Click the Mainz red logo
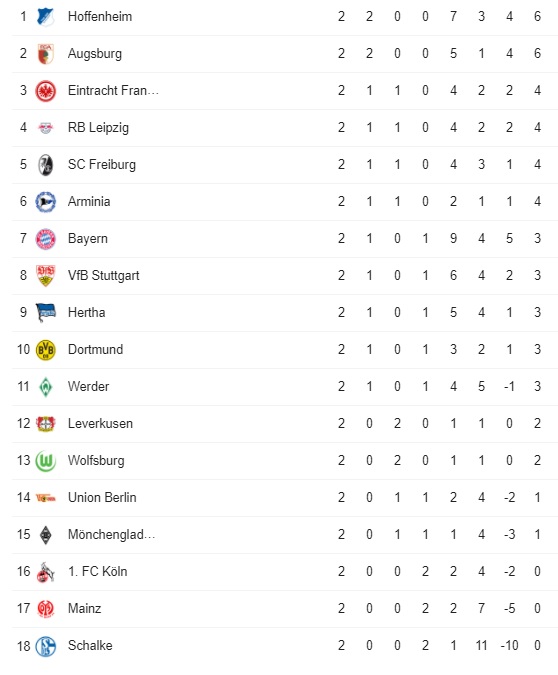 [46, 609]
